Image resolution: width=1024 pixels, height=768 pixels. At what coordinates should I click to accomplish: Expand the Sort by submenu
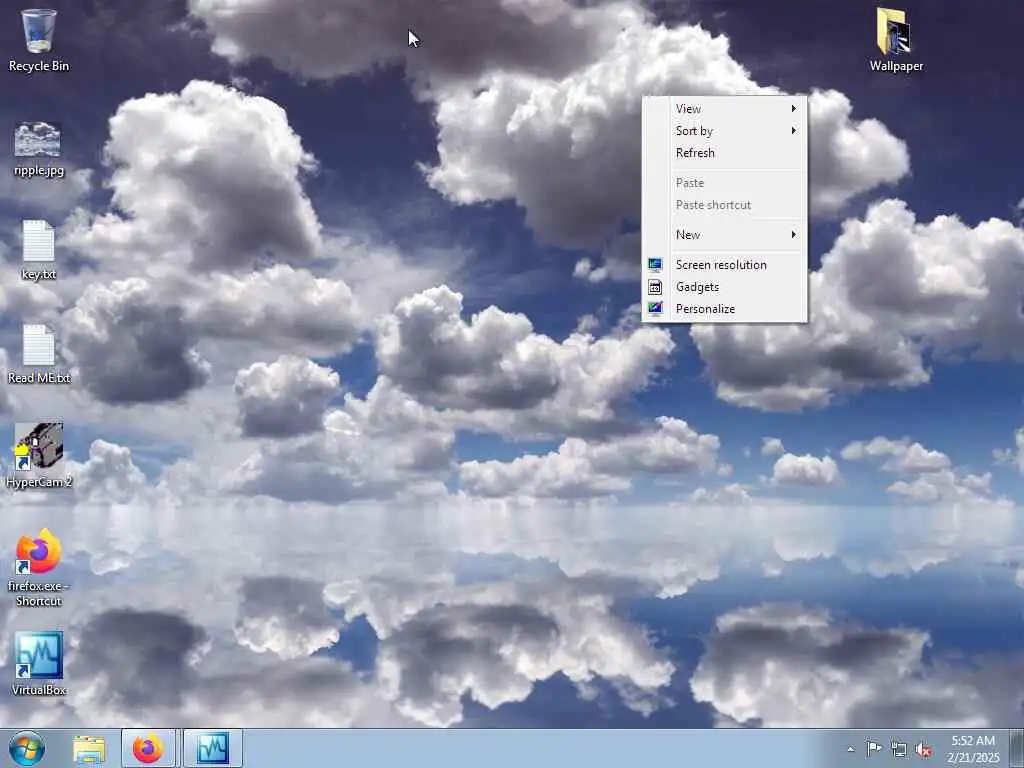click(724, 131)
